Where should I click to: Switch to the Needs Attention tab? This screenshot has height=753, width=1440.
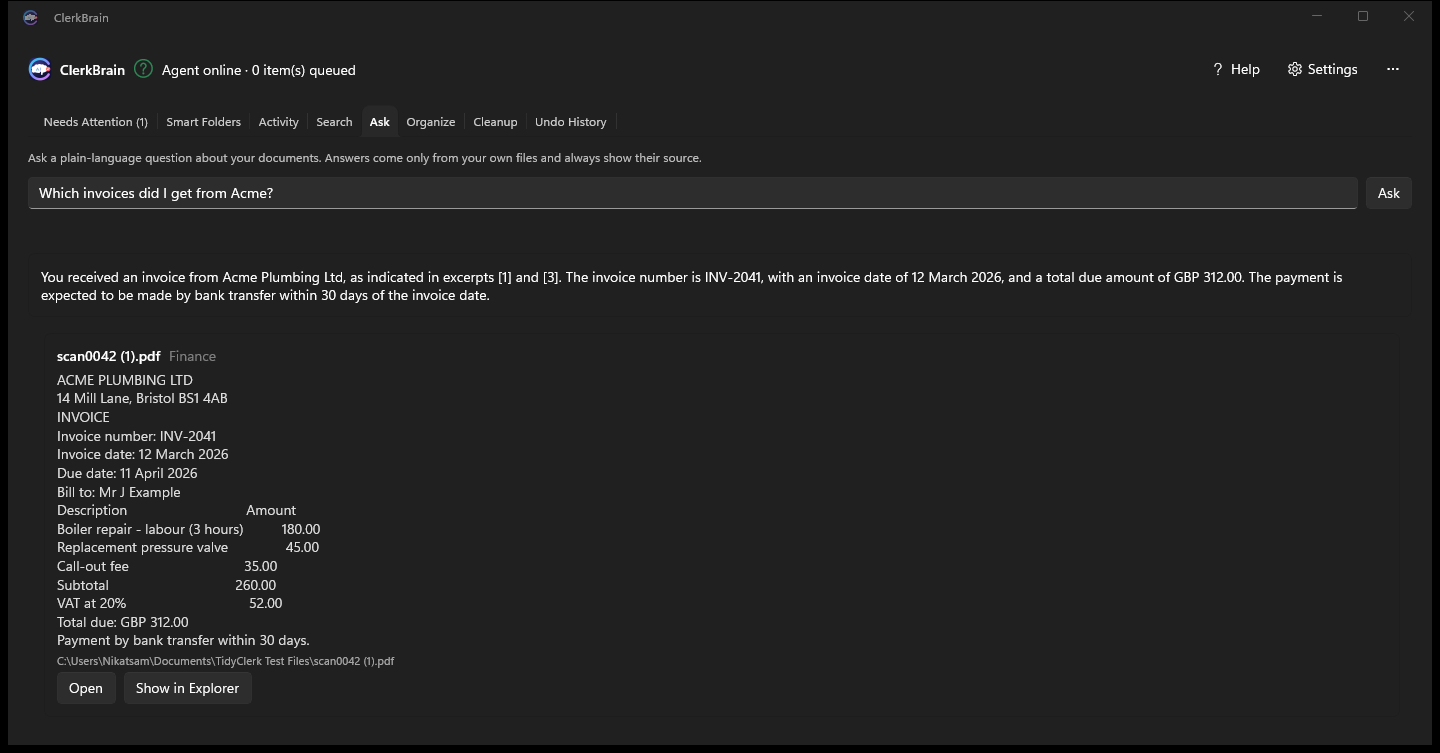click(x=95, y=122)
